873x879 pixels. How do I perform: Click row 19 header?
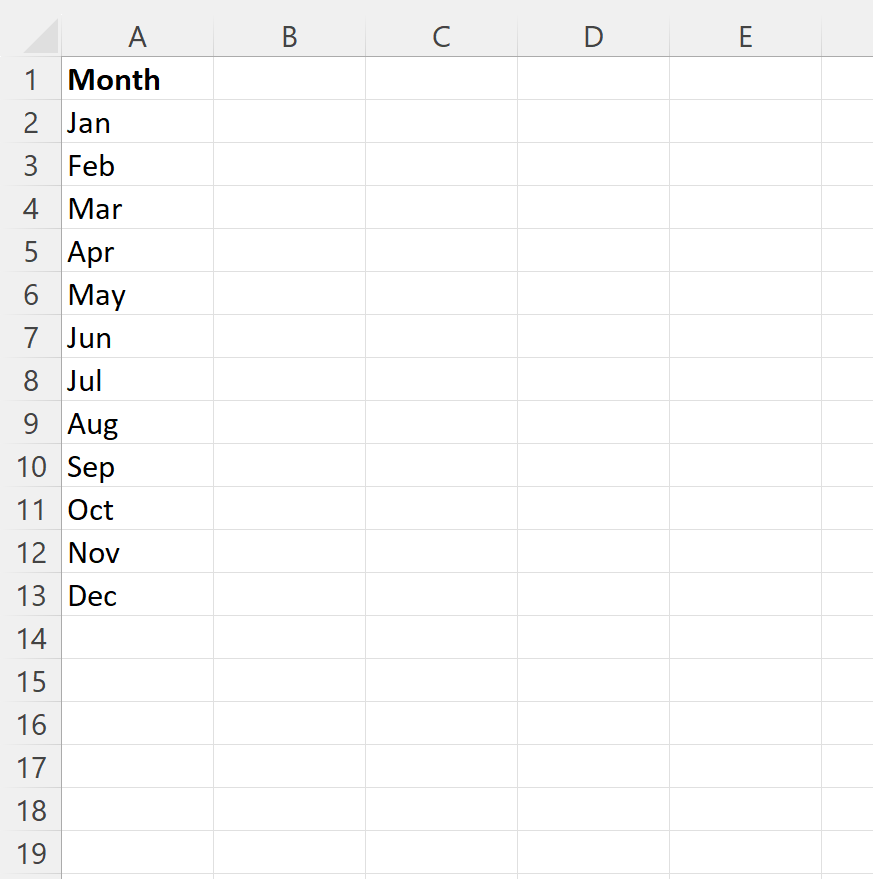(x=31, y=854)
